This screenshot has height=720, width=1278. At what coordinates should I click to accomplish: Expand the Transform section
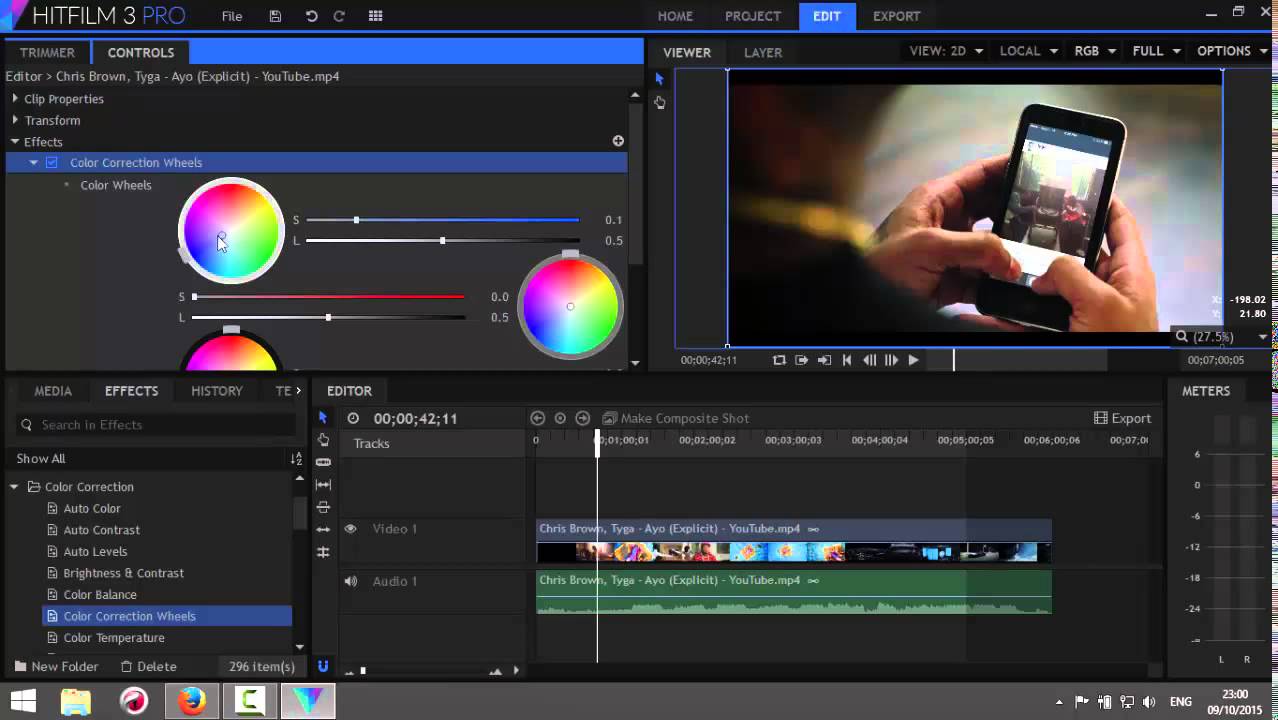15,120
